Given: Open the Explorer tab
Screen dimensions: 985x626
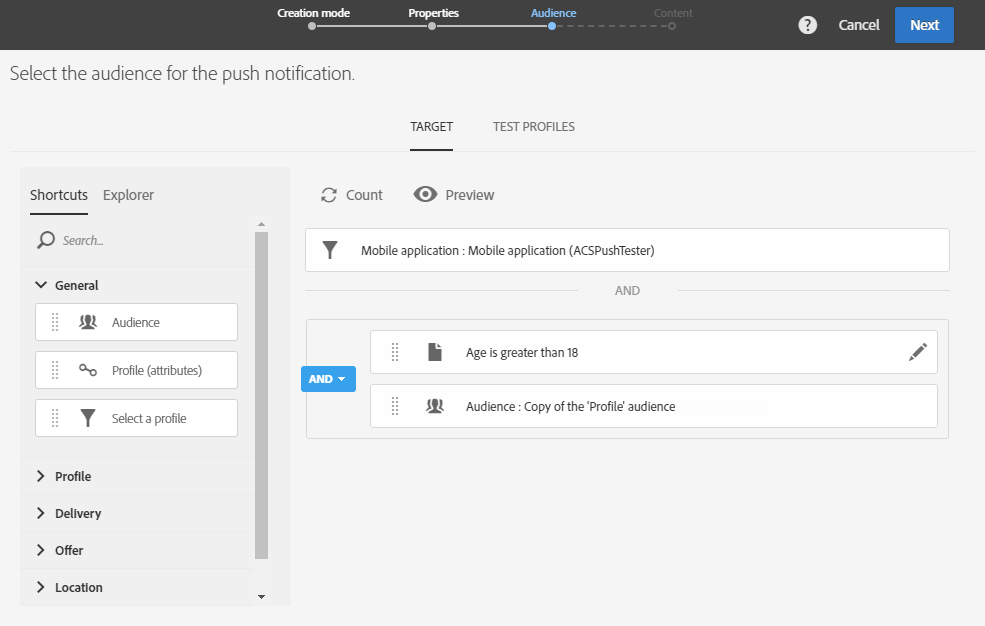Looking at the screenshot, I should [x=128, y=195].
